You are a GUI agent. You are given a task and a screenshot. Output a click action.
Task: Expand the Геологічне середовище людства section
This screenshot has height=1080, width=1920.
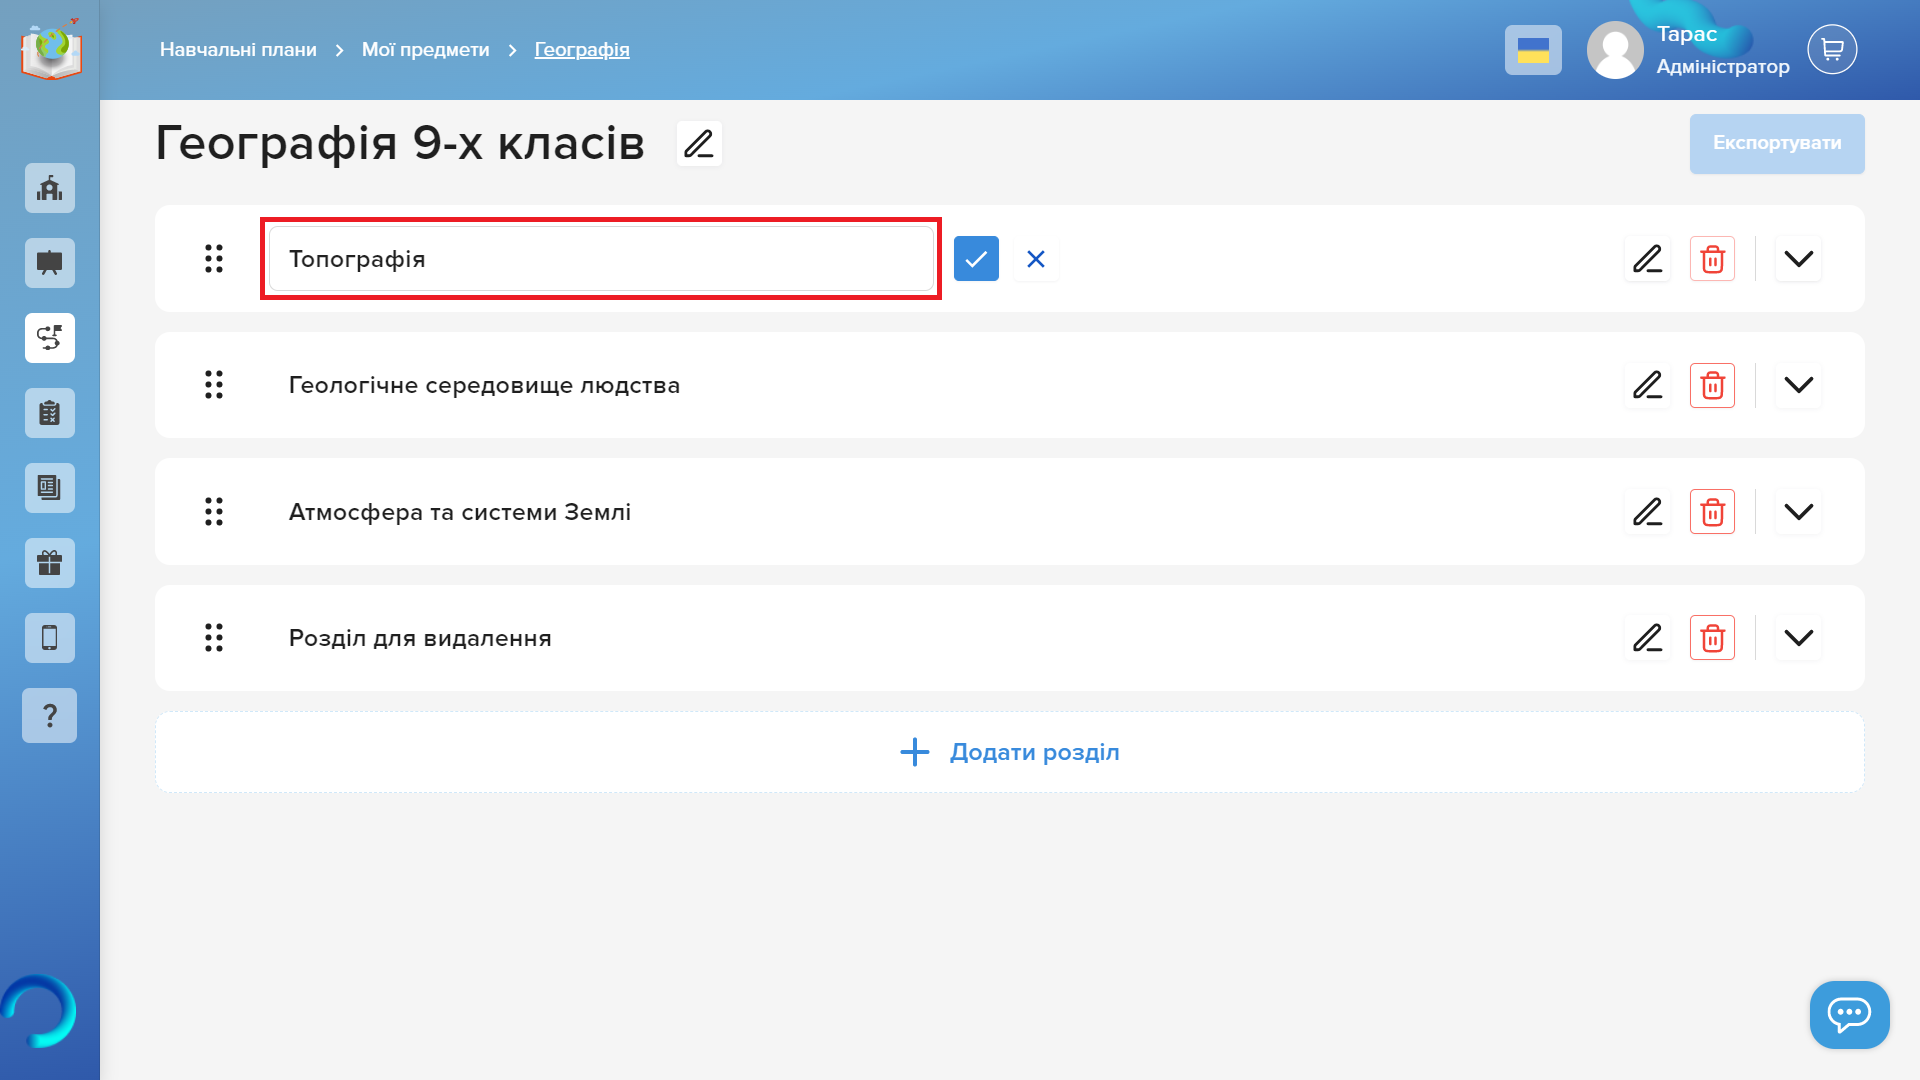1798,385
